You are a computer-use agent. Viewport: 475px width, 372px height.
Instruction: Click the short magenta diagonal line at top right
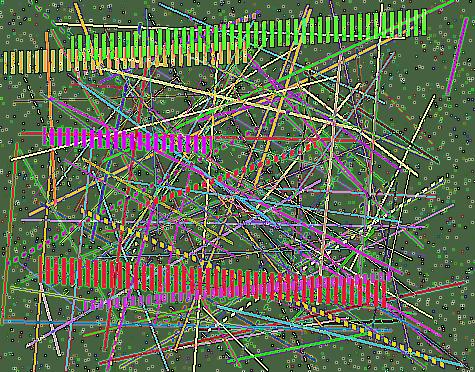pos(457,56)
